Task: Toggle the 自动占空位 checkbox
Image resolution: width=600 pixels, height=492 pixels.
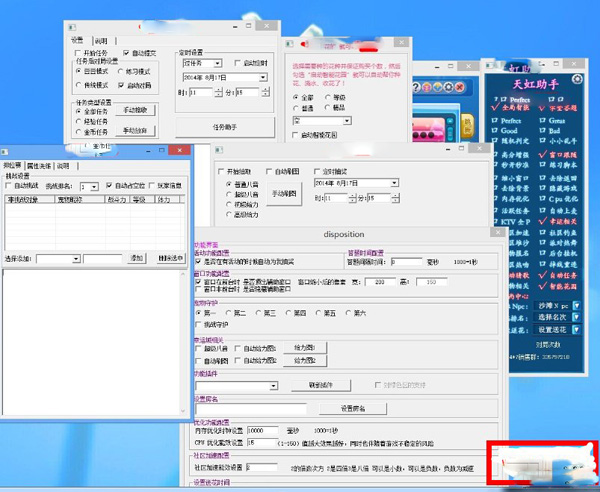Action: click(109, 186)
